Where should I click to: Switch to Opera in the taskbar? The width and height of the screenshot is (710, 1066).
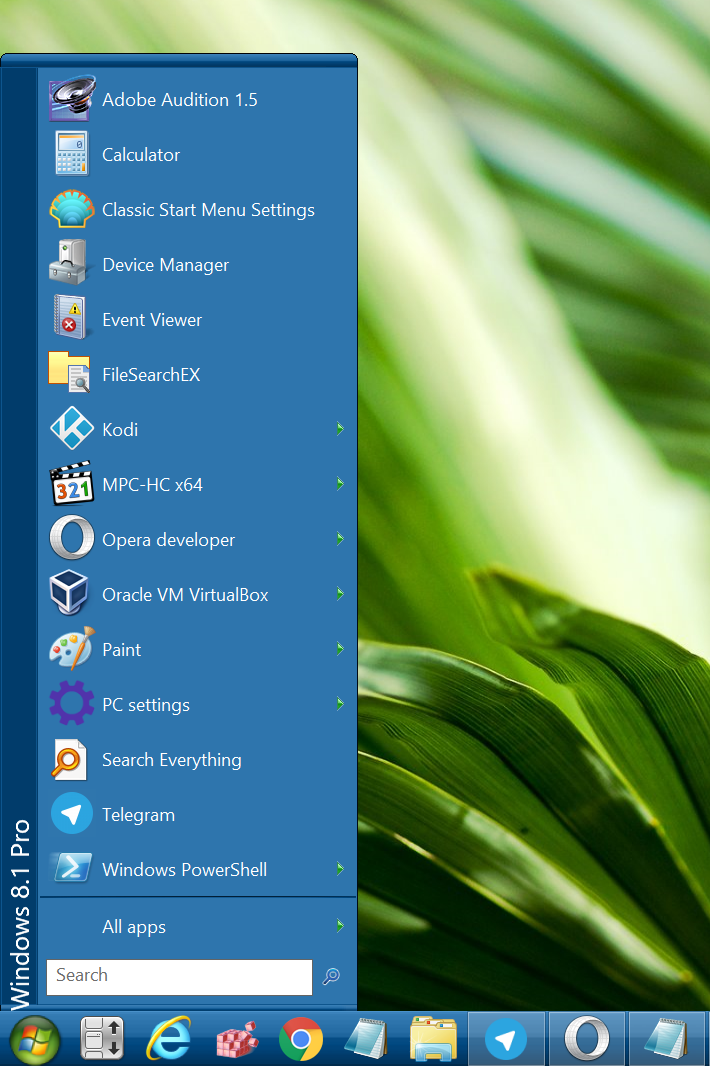[587, 1039]
